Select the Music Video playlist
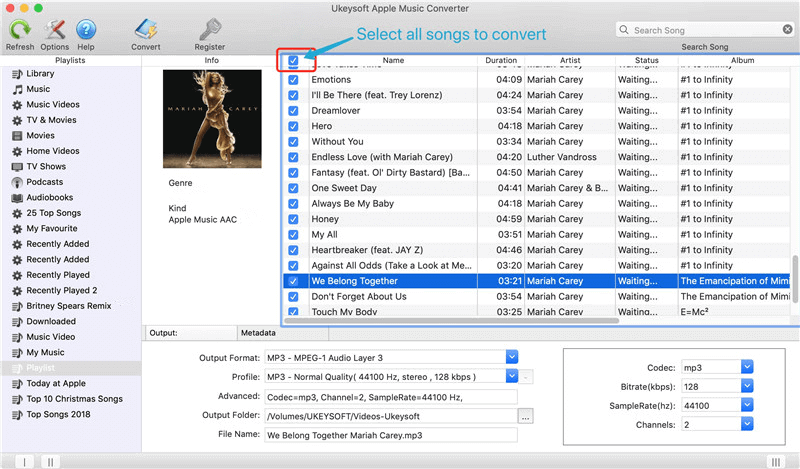This screenshot has height=469, width=800. 51,337
